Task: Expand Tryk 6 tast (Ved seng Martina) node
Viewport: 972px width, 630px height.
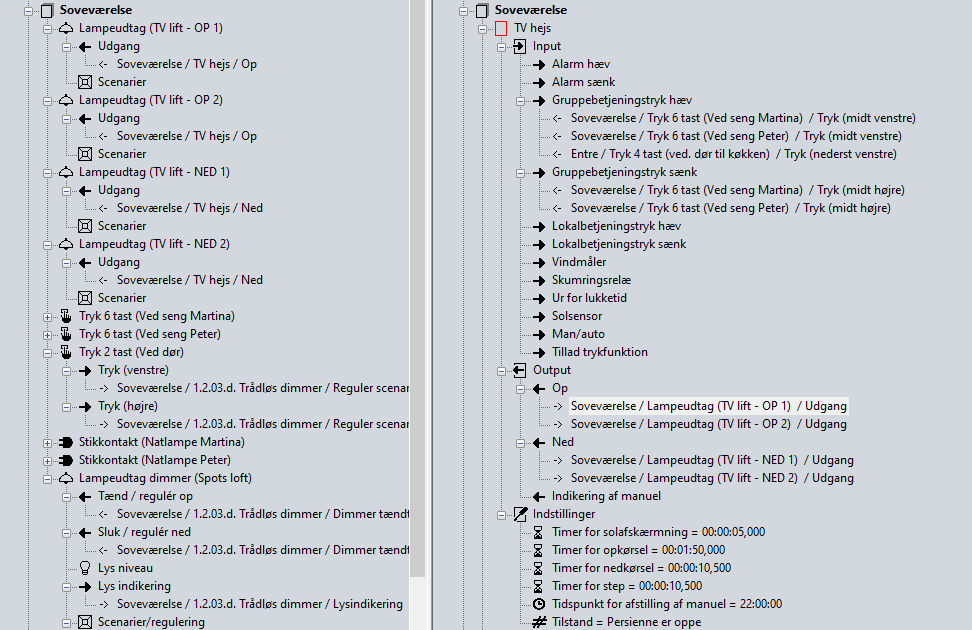Action: point(47,316)
